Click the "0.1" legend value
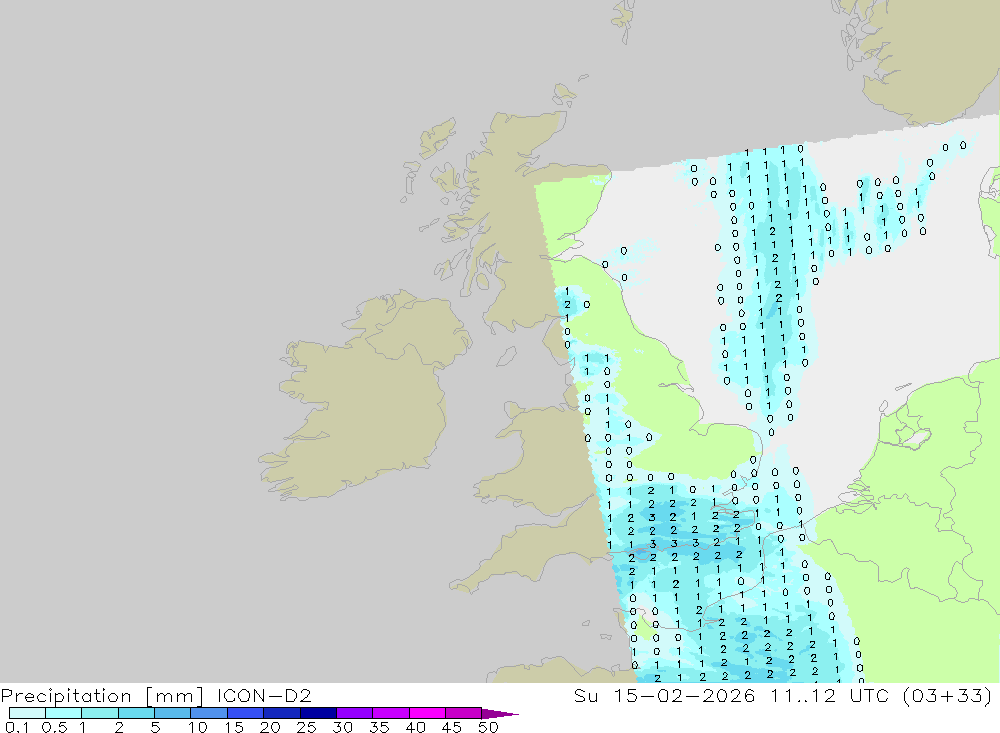 tap(17, 727)
